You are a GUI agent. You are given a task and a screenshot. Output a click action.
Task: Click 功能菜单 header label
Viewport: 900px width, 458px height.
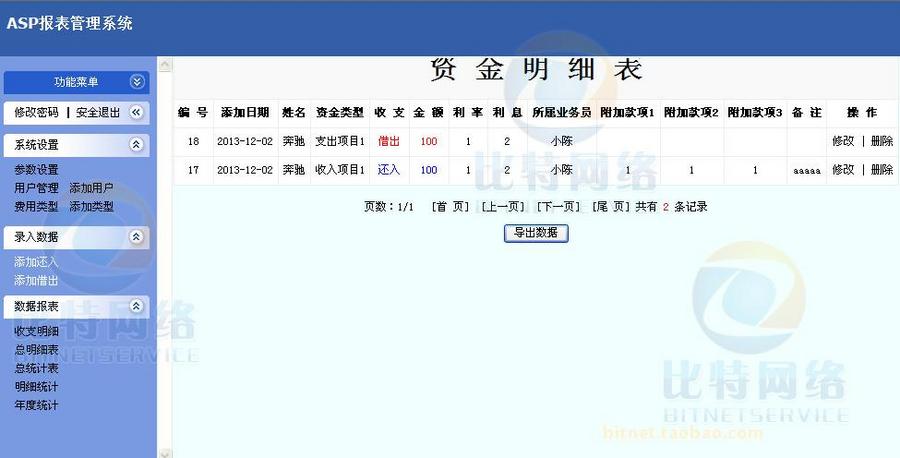[76, 82]
